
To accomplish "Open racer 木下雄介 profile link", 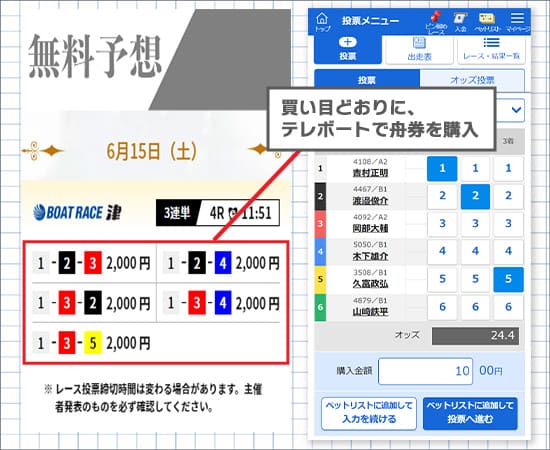I will (x=370, y=256).
